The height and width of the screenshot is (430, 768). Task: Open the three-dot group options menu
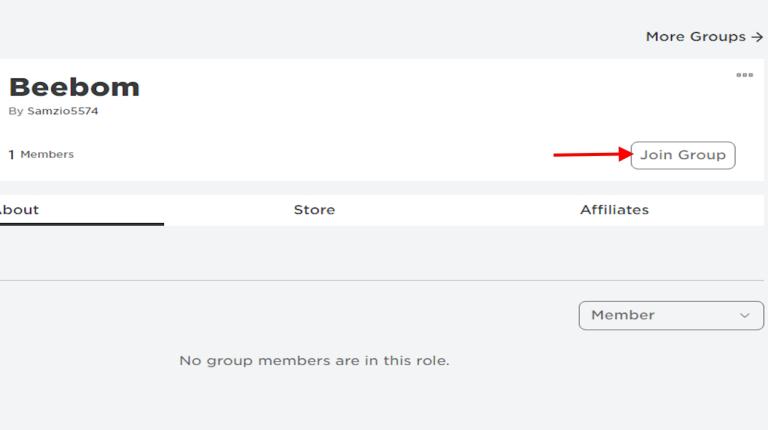click(x=744, y=75)
